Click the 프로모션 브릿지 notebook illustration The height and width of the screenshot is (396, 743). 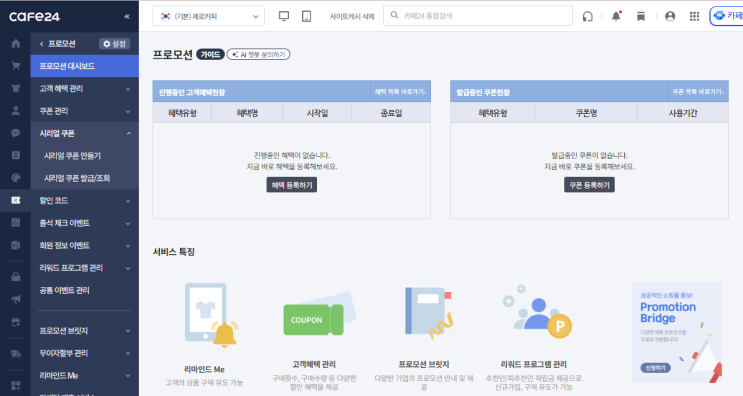[x=428, y=313]
